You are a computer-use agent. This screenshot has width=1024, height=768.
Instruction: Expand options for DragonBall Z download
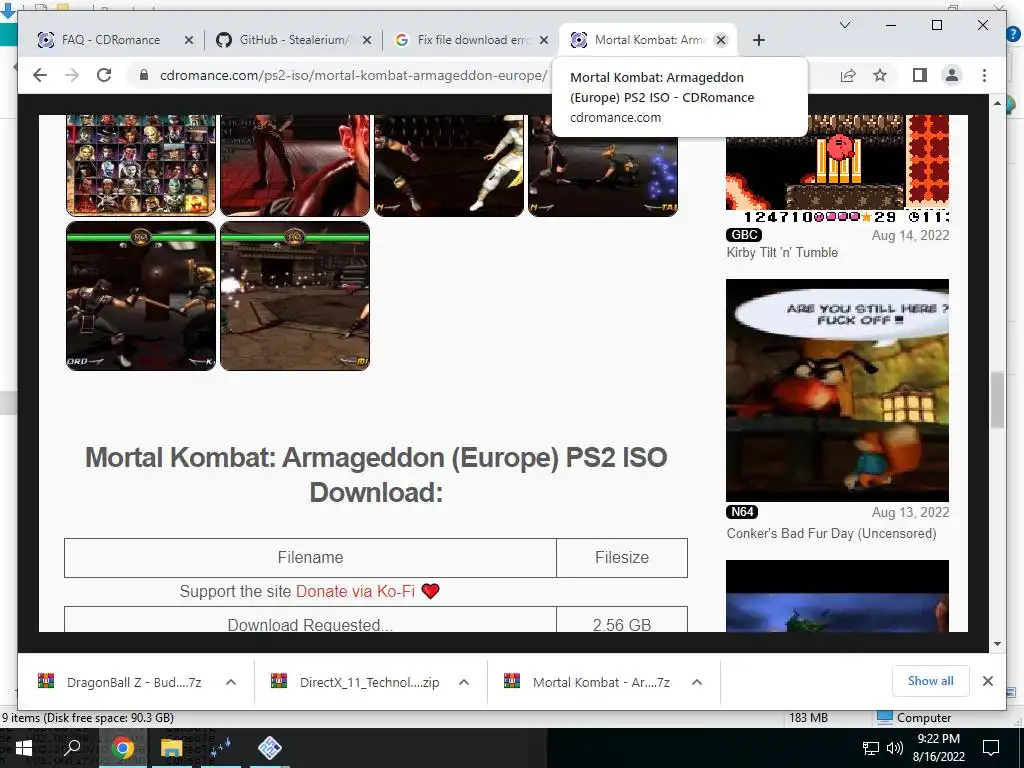pos(231,682)
